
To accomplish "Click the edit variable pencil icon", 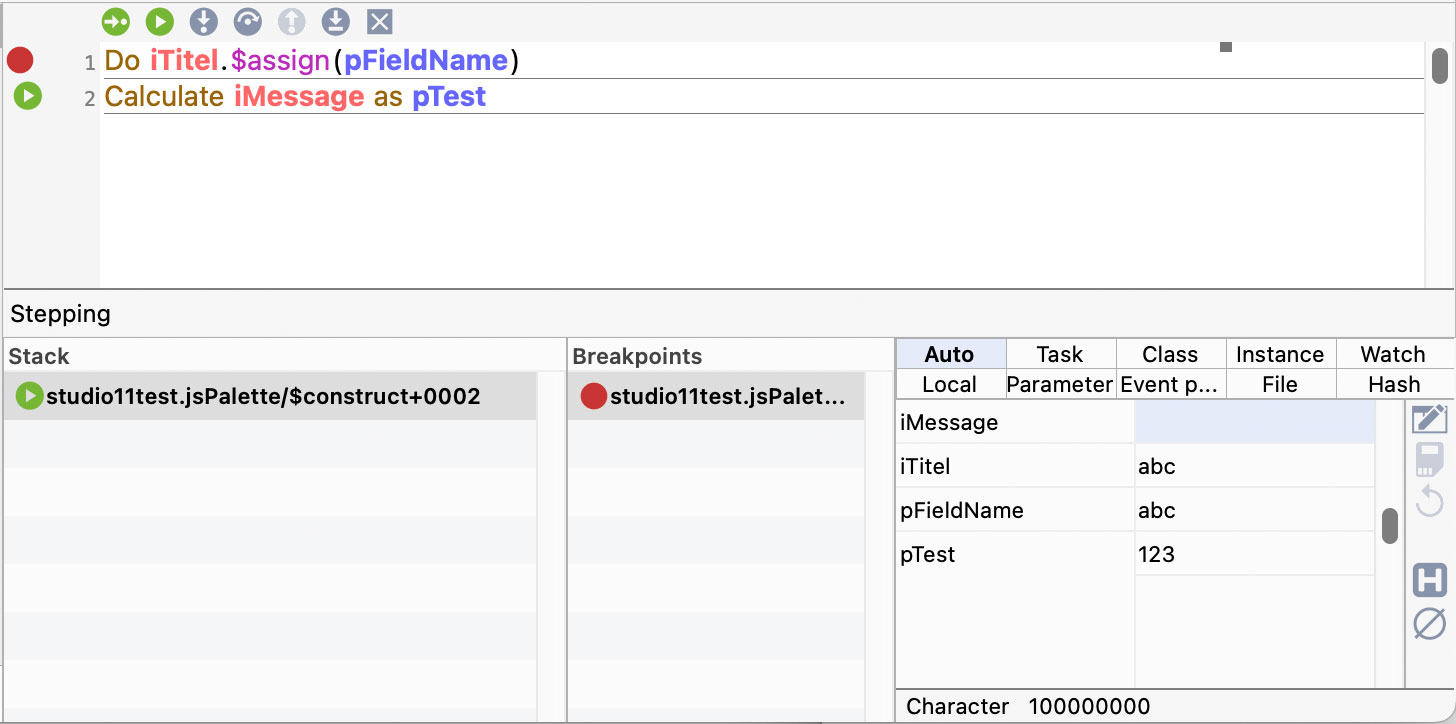I will (1429, 419).
